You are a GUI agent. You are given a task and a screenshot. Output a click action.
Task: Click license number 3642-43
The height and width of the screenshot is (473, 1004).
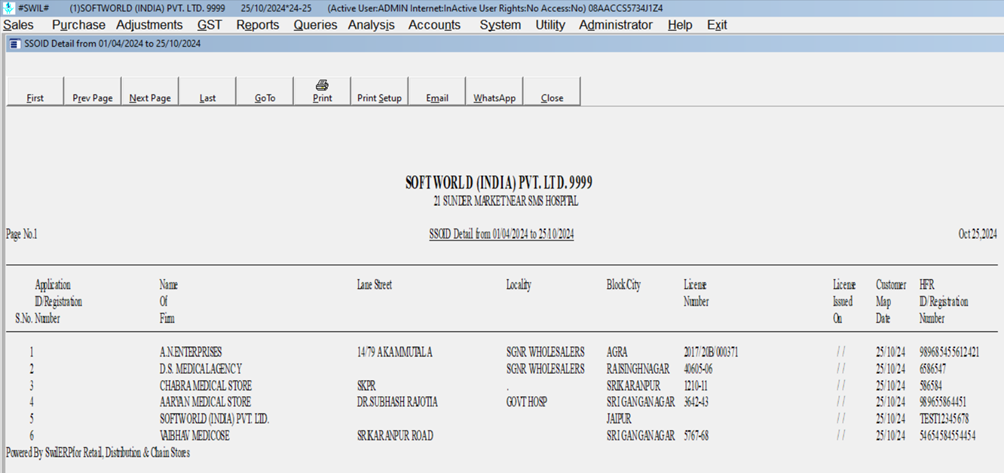coord(696,402)
